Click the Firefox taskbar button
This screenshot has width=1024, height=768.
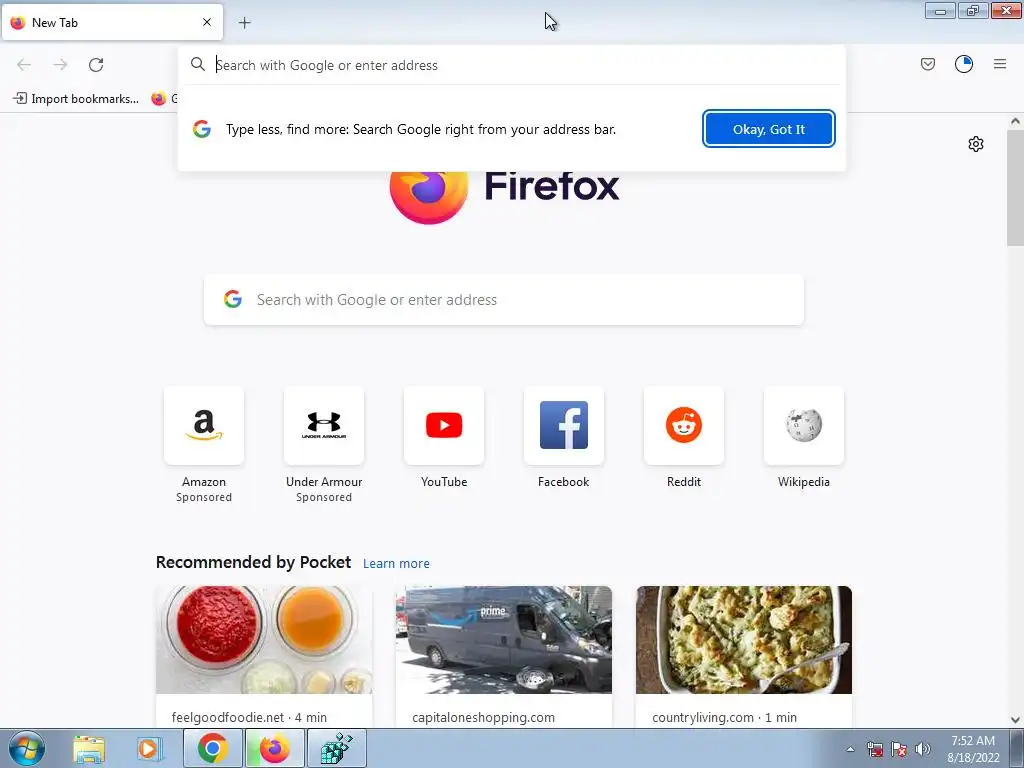click(274, 748)
